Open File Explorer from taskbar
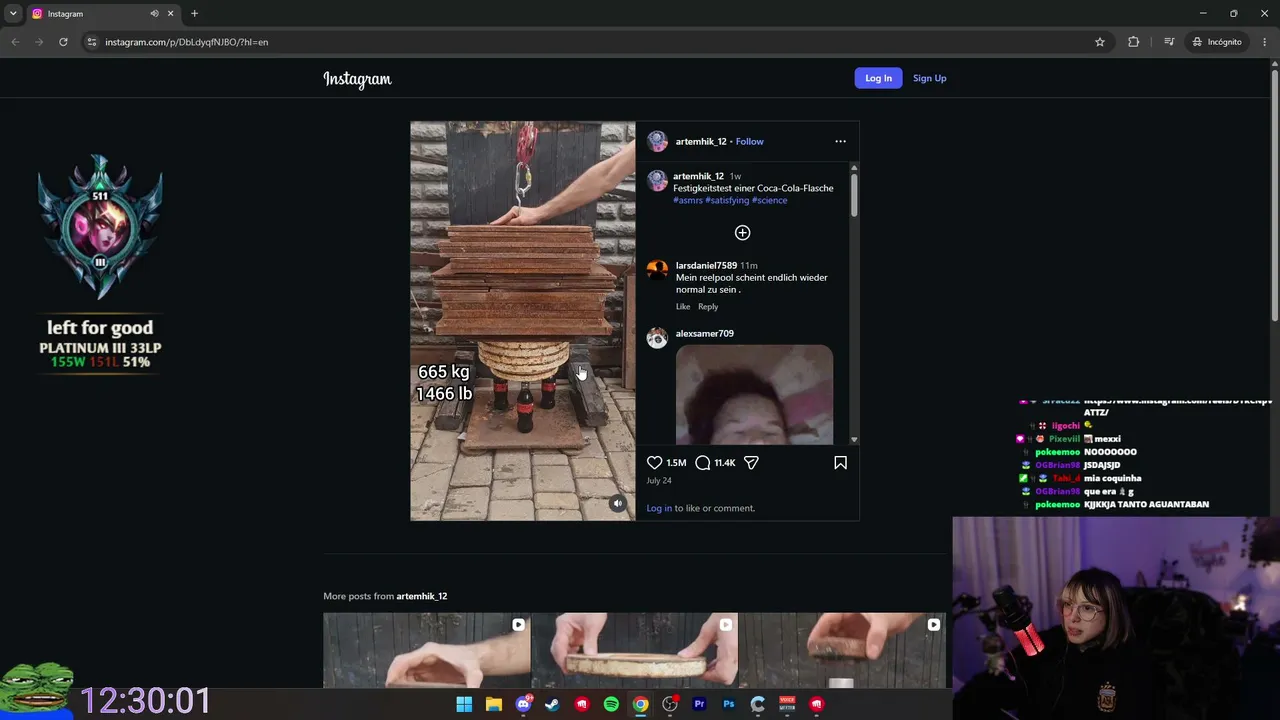 pyautogui.click(x=493, y=704)
